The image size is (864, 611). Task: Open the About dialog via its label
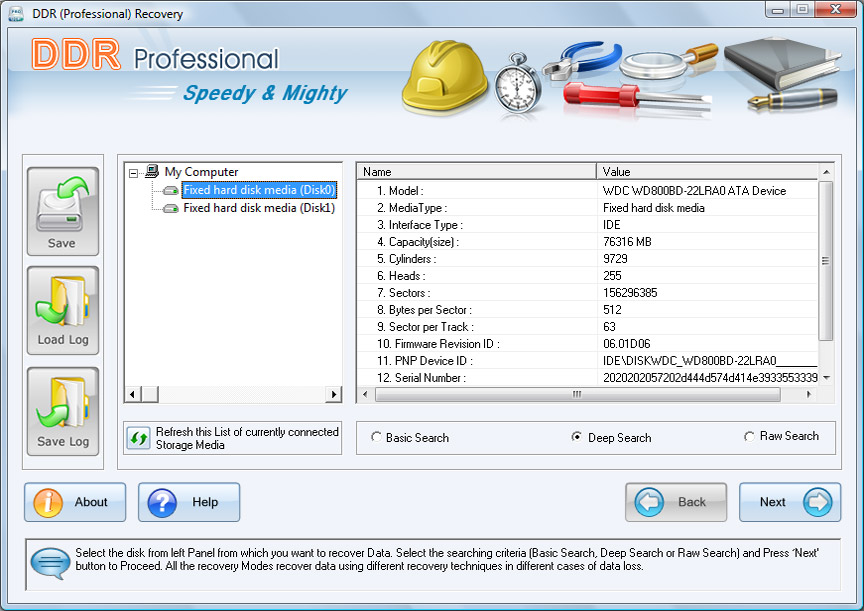pos(91,502)
